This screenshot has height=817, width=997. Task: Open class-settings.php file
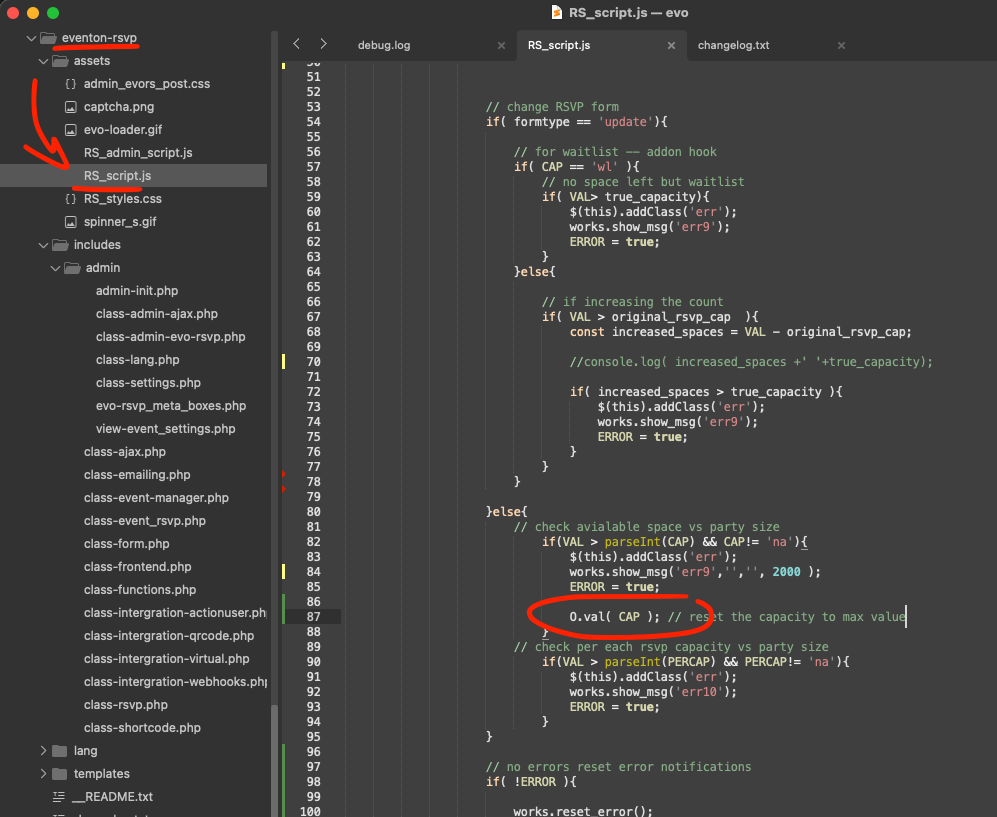148,383
